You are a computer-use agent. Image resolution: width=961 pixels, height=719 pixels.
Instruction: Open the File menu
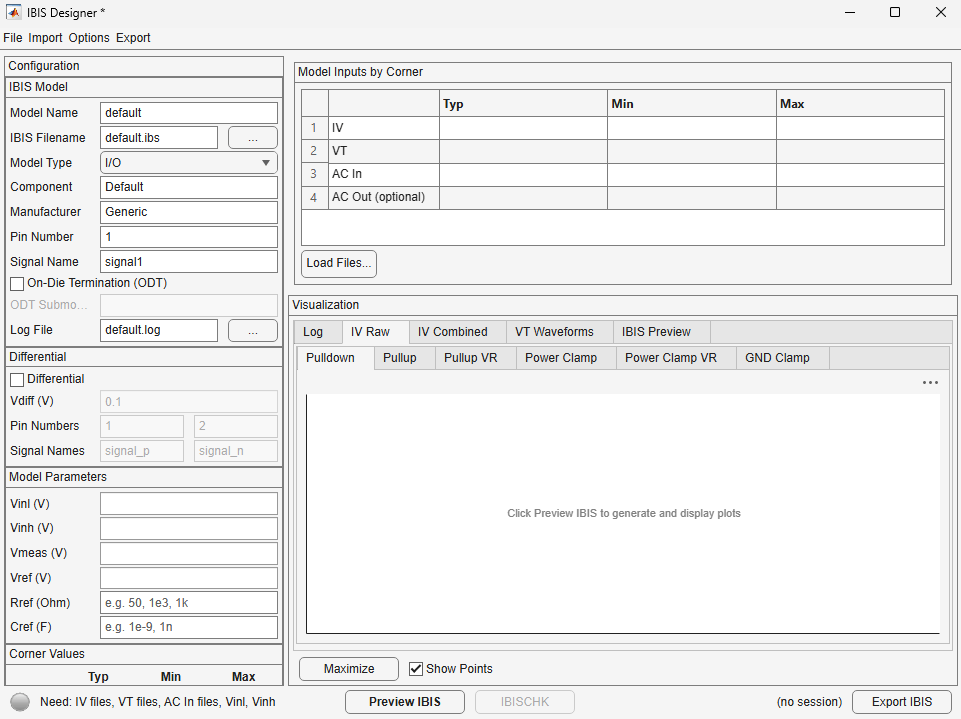(x=12, y=37)
